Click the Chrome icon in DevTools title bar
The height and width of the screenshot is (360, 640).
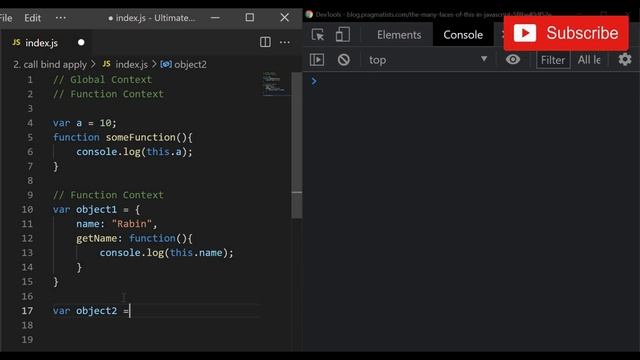coord(309,14)
